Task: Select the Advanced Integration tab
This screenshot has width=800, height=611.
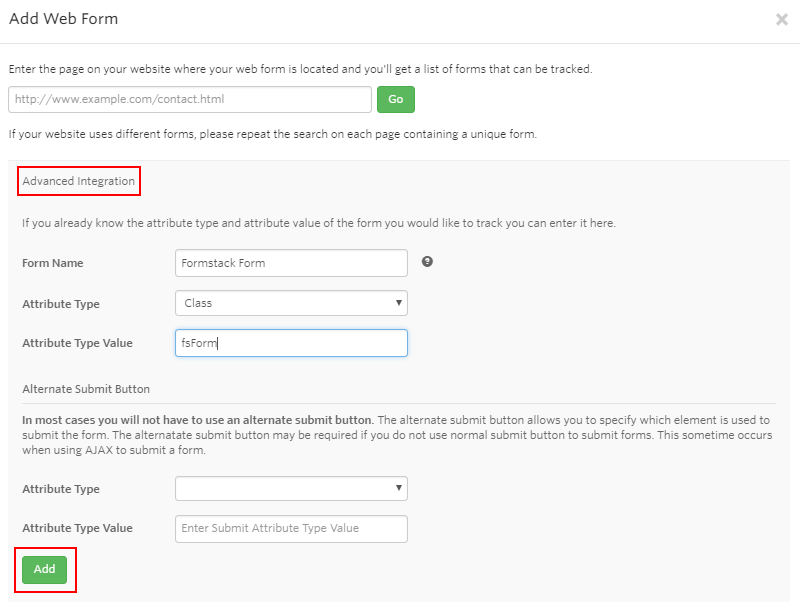Action: pyautogui.click(x=78, y=181)
